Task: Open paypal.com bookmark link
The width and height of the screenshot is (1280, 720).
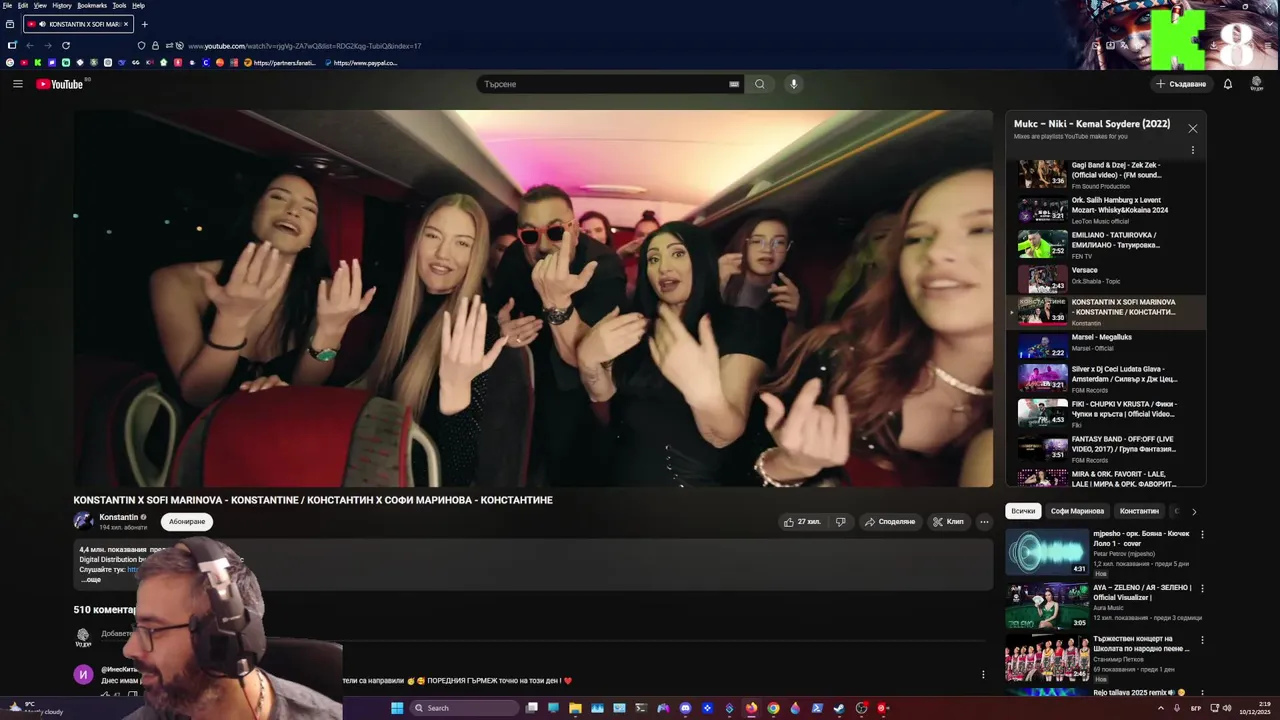Action: [x=361, y=63]
